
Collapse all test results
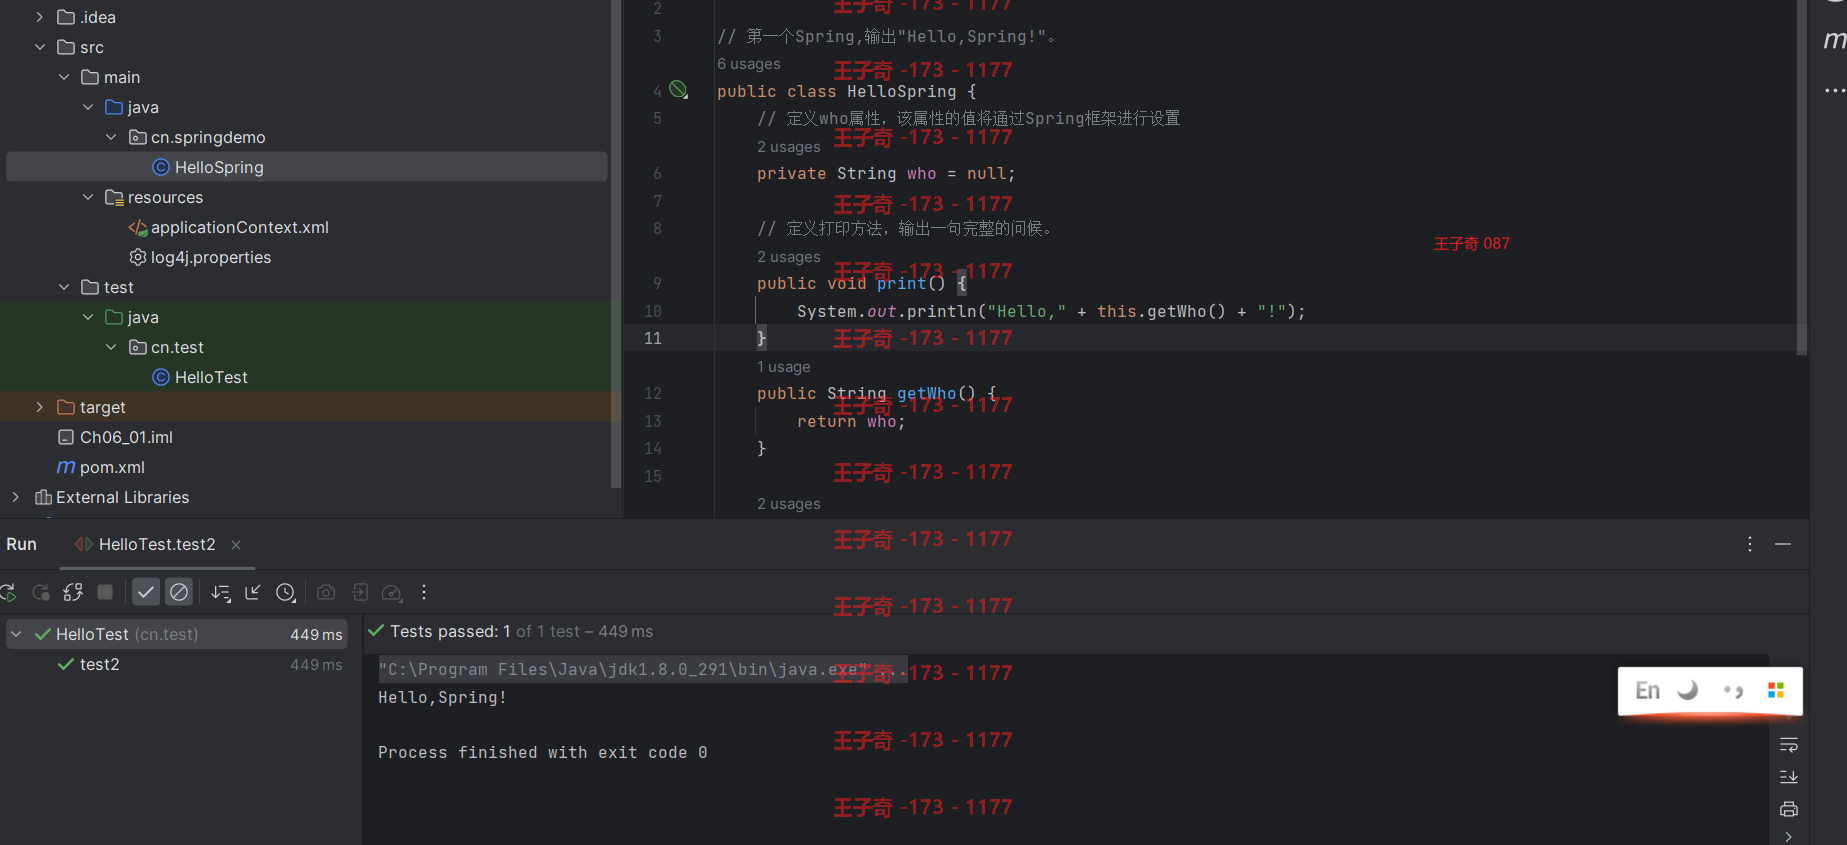(253, 592)
